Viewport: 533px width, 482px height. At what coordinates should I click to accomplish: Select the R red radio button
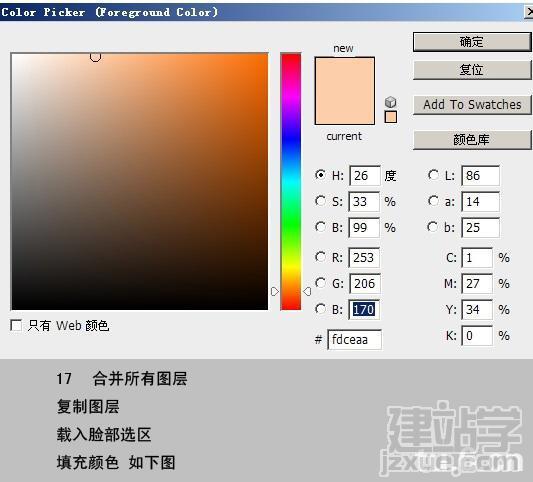tap(320, 257)
